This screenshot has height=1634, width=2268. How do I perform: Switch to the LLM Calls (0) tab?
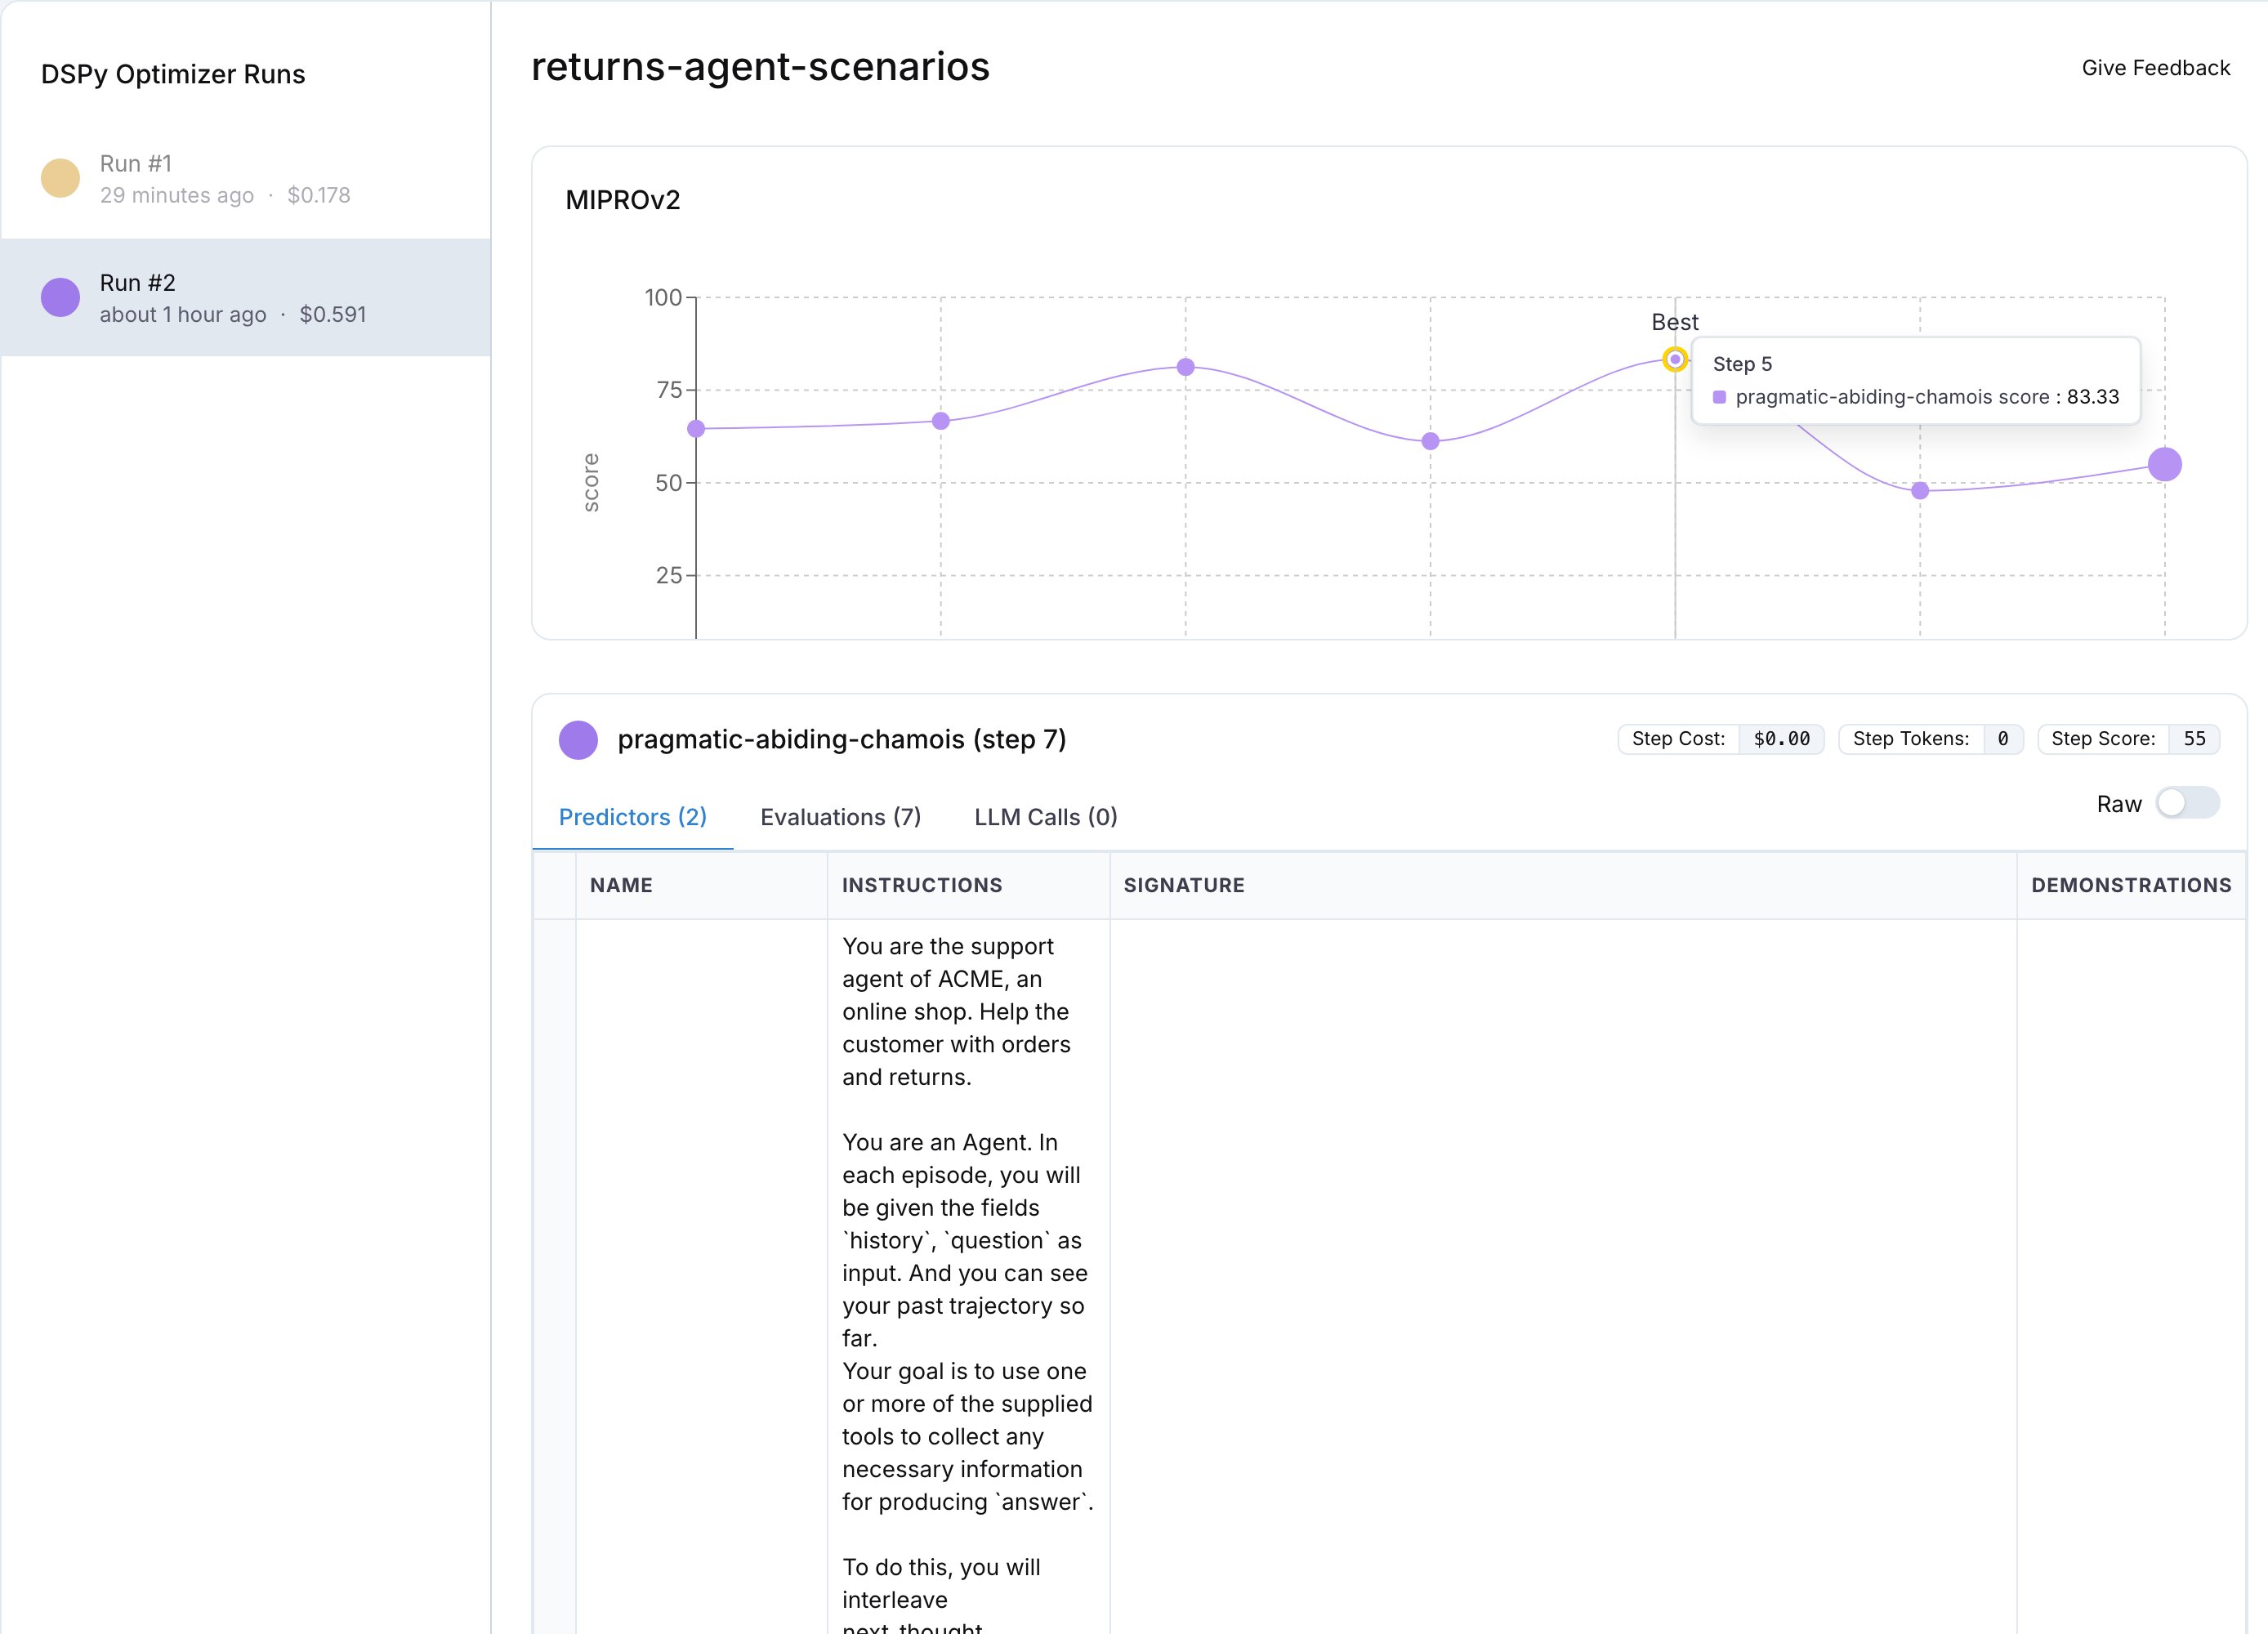pyautogui.click(x=1045, y=817)
